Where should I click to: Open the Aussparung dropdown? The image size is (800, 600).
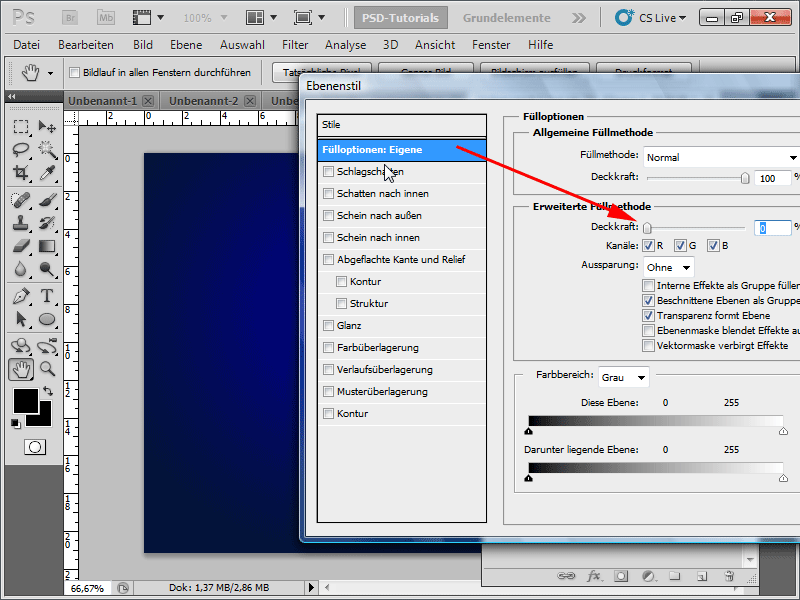coord(668,267)
